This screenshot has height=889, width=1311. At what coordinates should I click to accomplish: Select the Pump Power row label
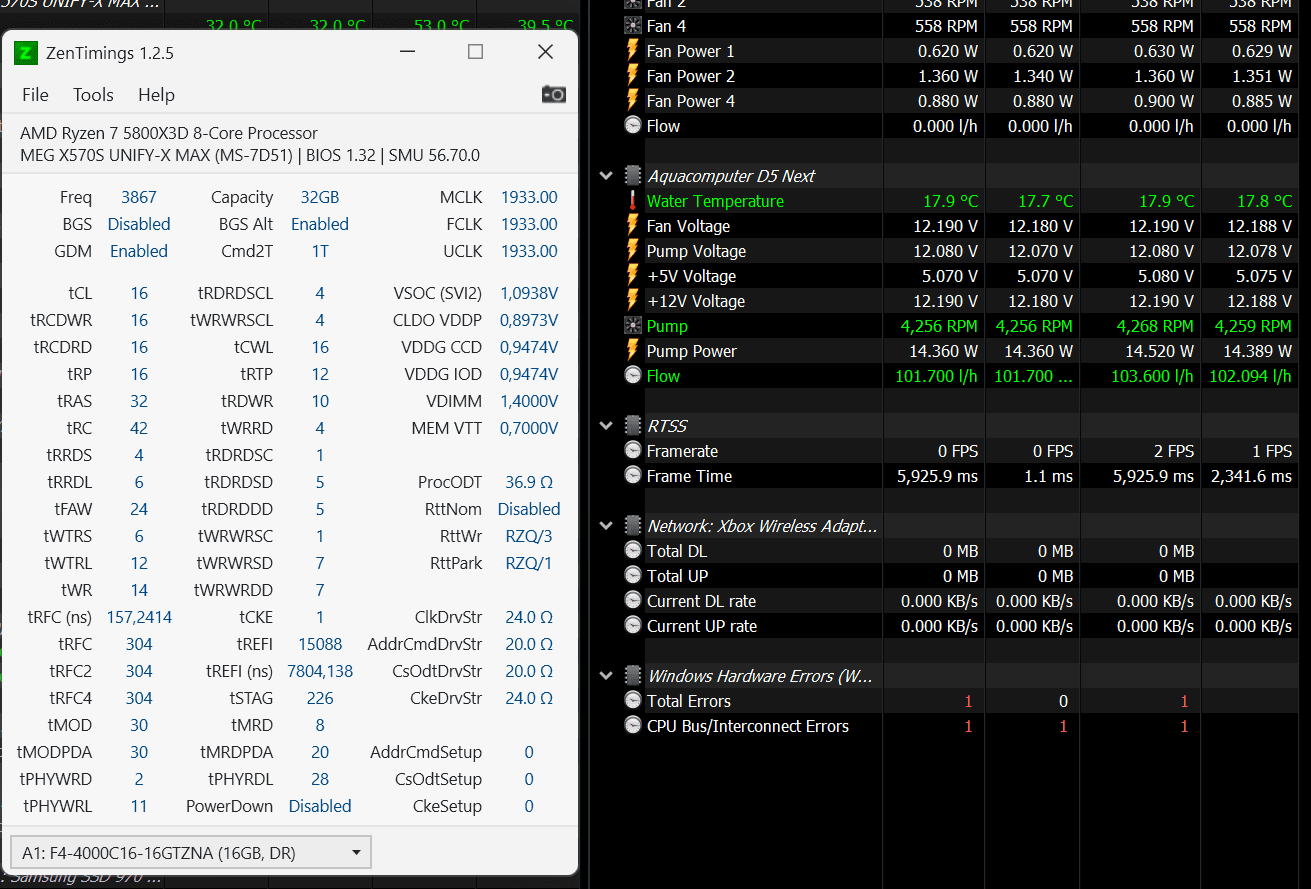tap(691, 351)
